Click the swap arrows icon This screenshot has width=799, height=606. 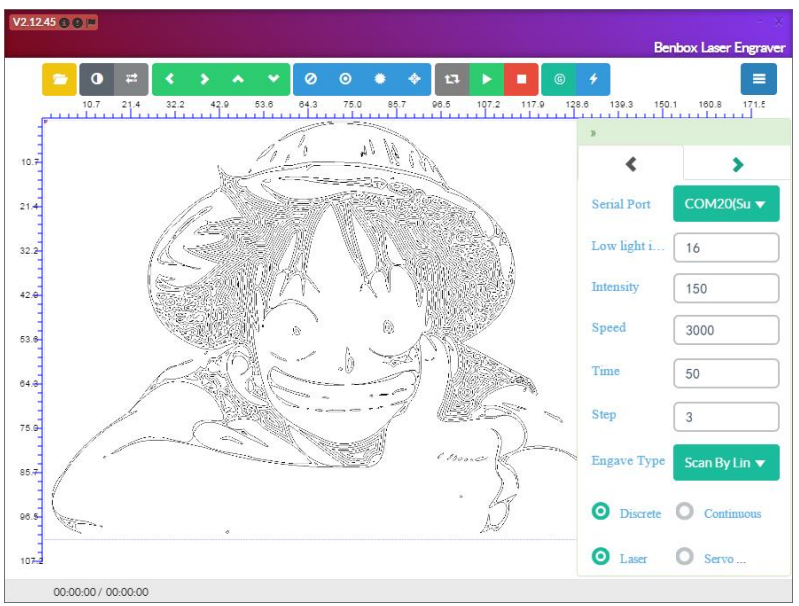[131, 79]
